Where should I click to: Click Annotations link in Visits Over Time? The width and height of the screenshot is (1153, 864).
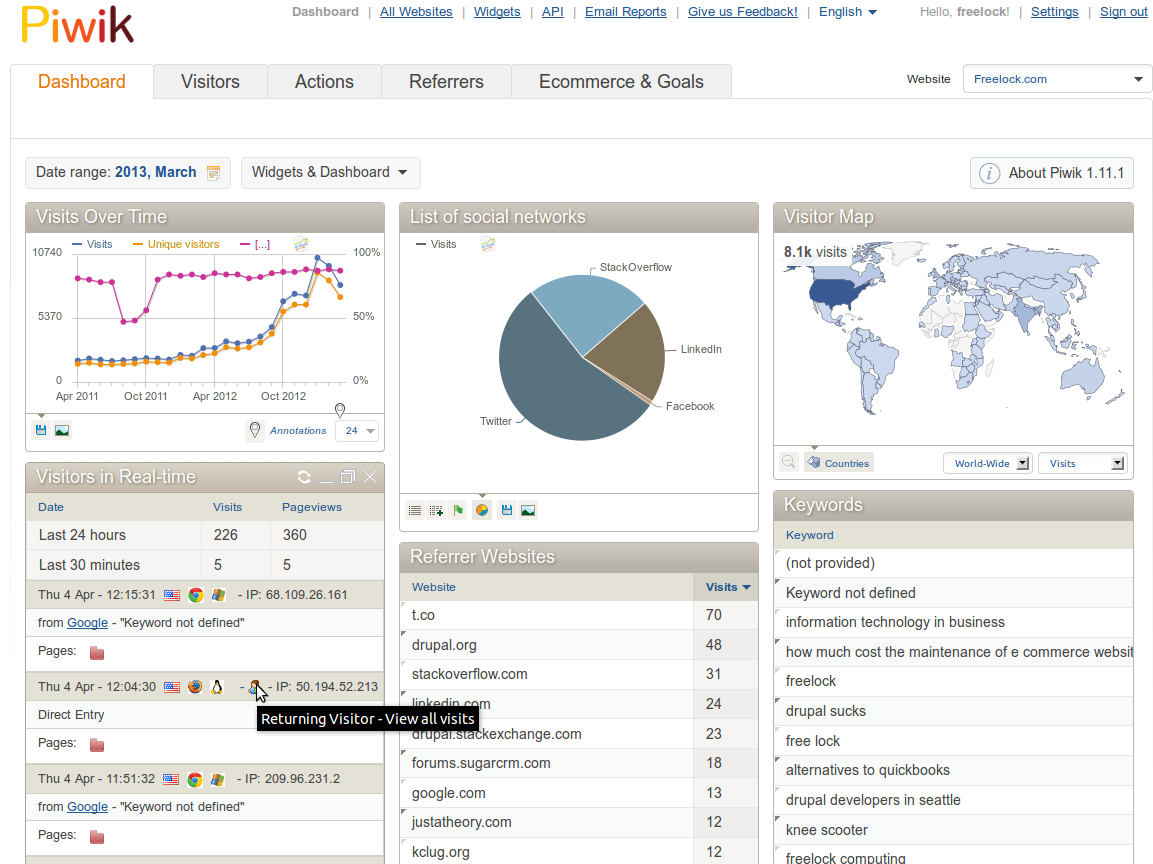coord(298,431)
